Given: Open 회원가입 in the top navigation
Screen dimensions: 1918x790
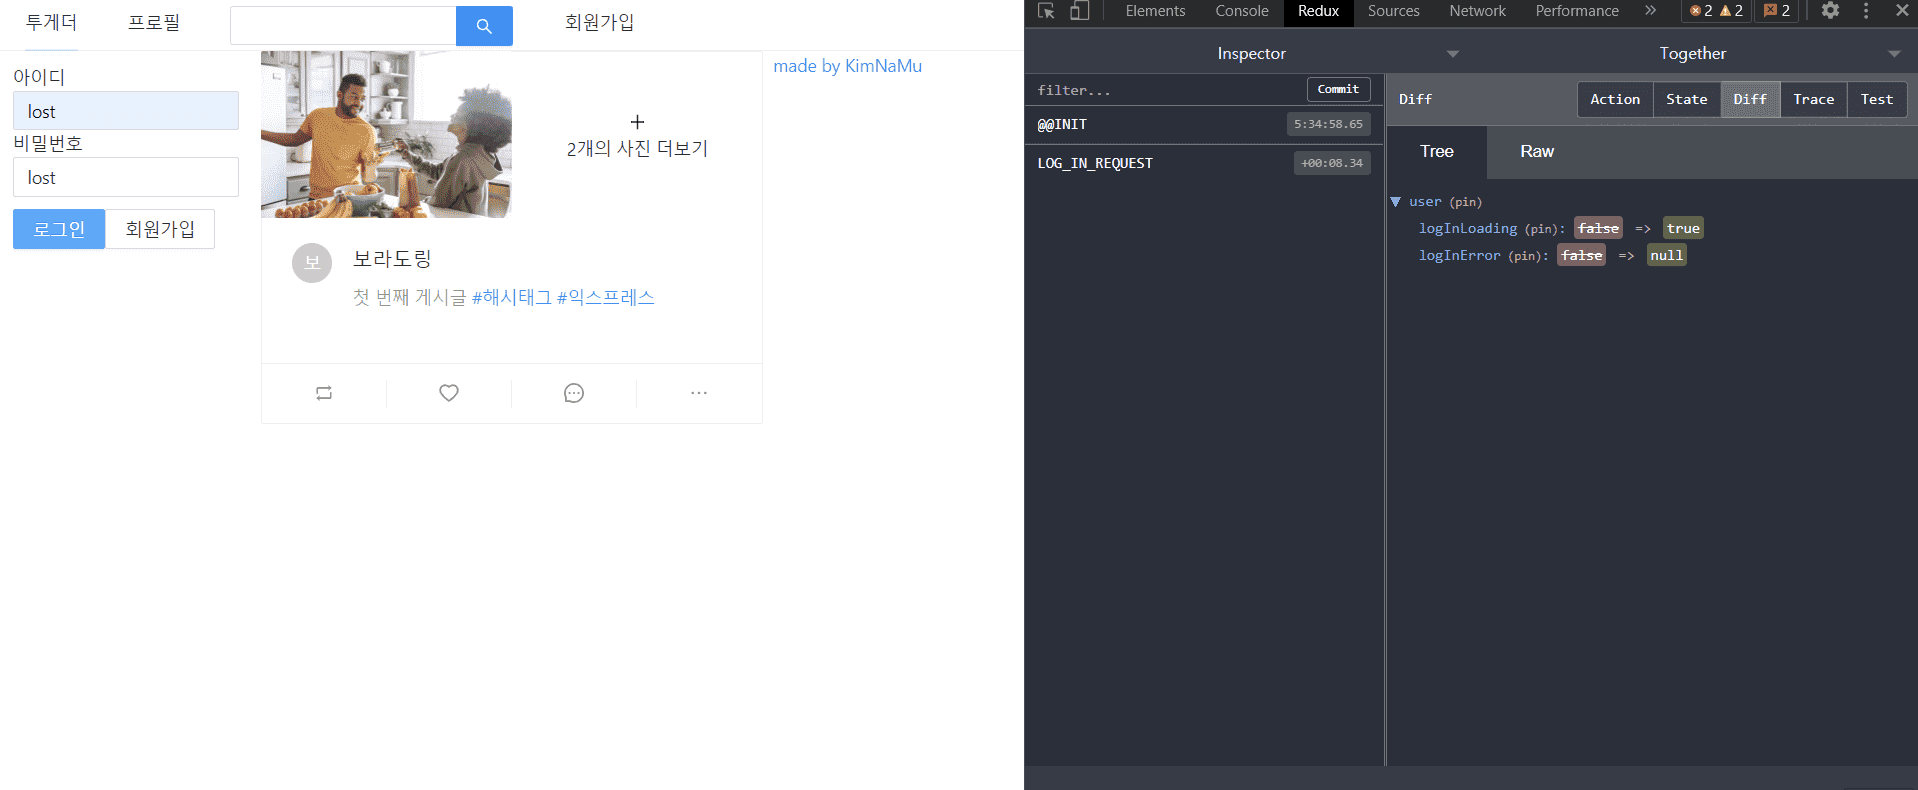Looking at the screenshot, I should coord(599,23).
